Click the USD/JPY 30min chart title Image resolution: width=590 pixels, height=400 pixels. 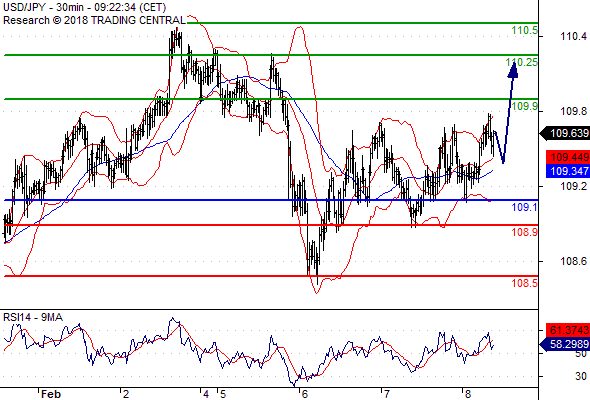click(x=84, y=8)
